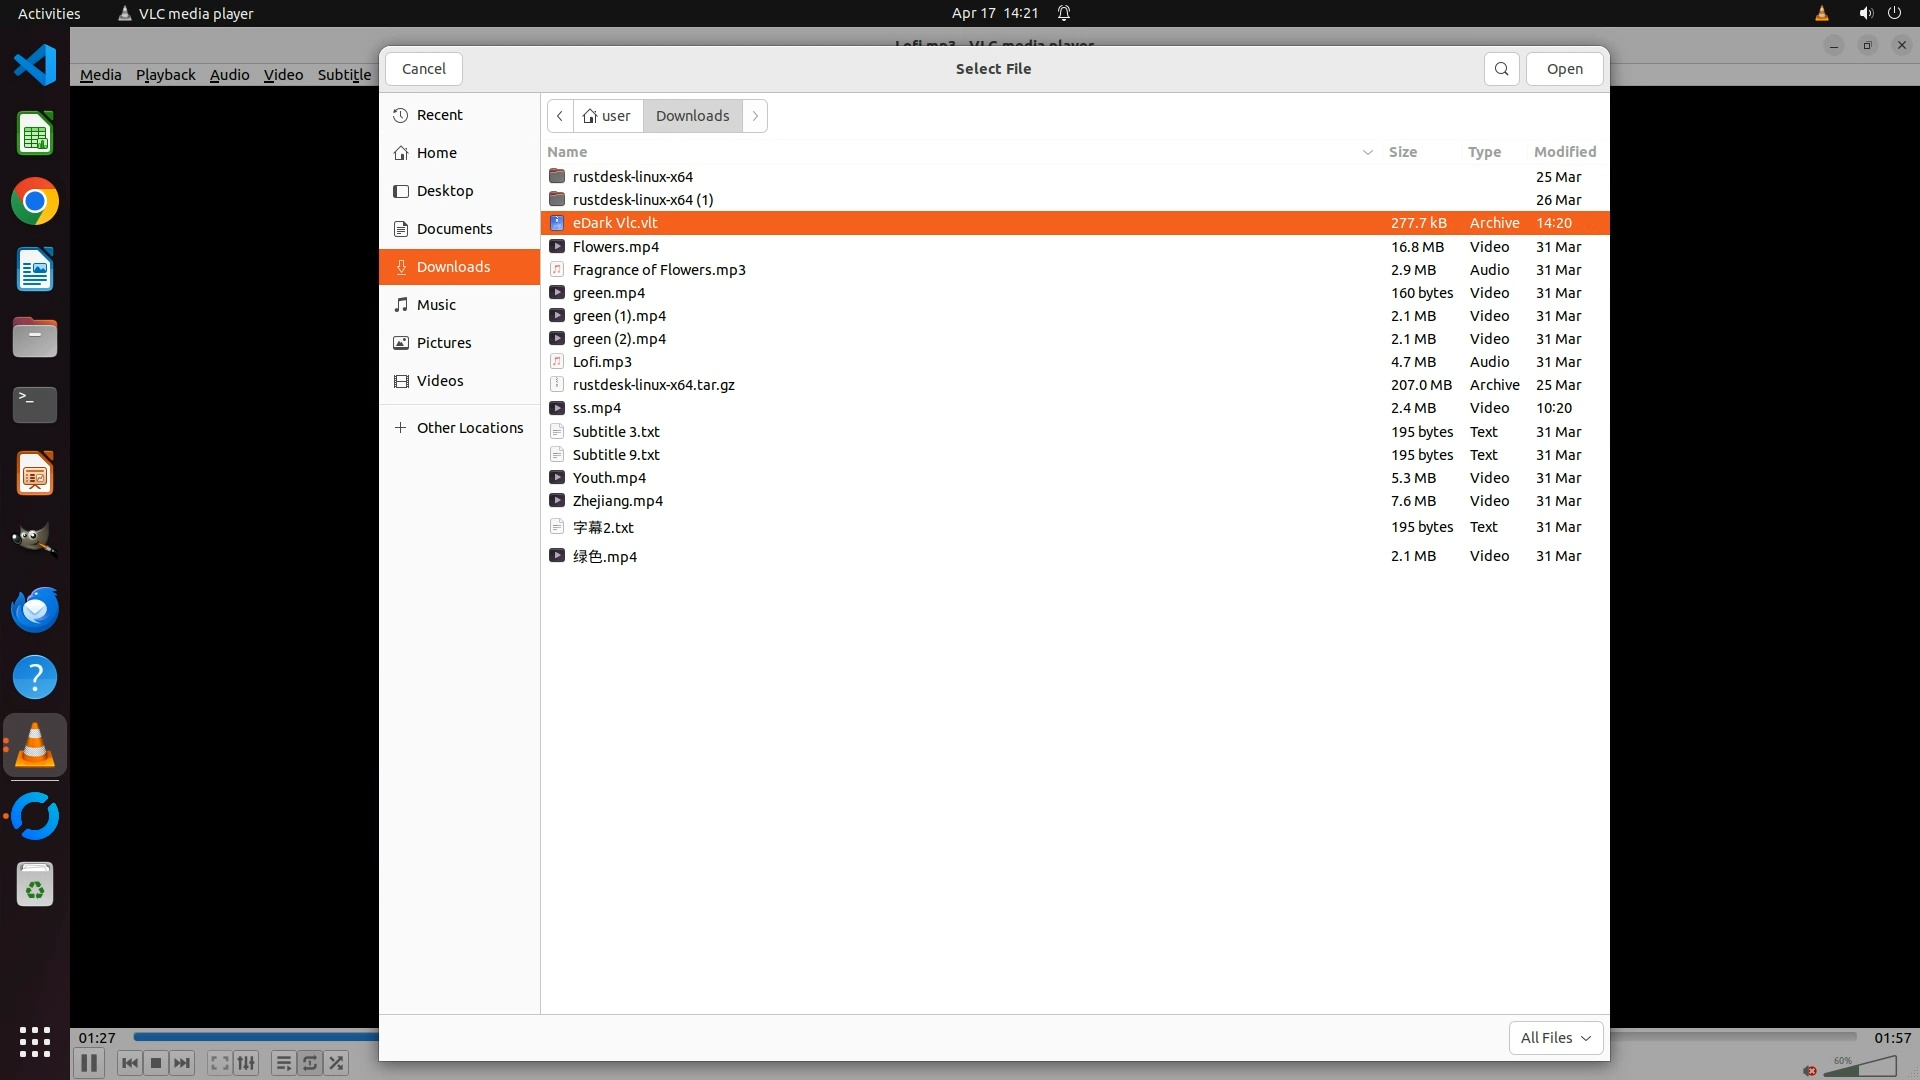Click the path bar forward chevron
The image size is (1920, 1080).
pos(755,116)
